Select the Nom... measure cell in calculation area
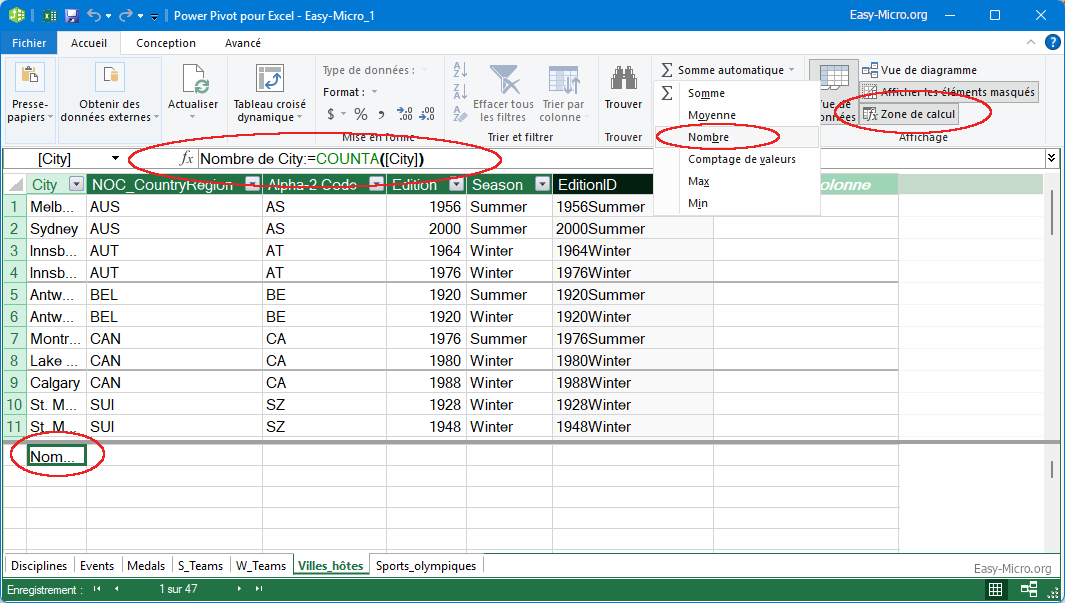 (x=56, y=456)
